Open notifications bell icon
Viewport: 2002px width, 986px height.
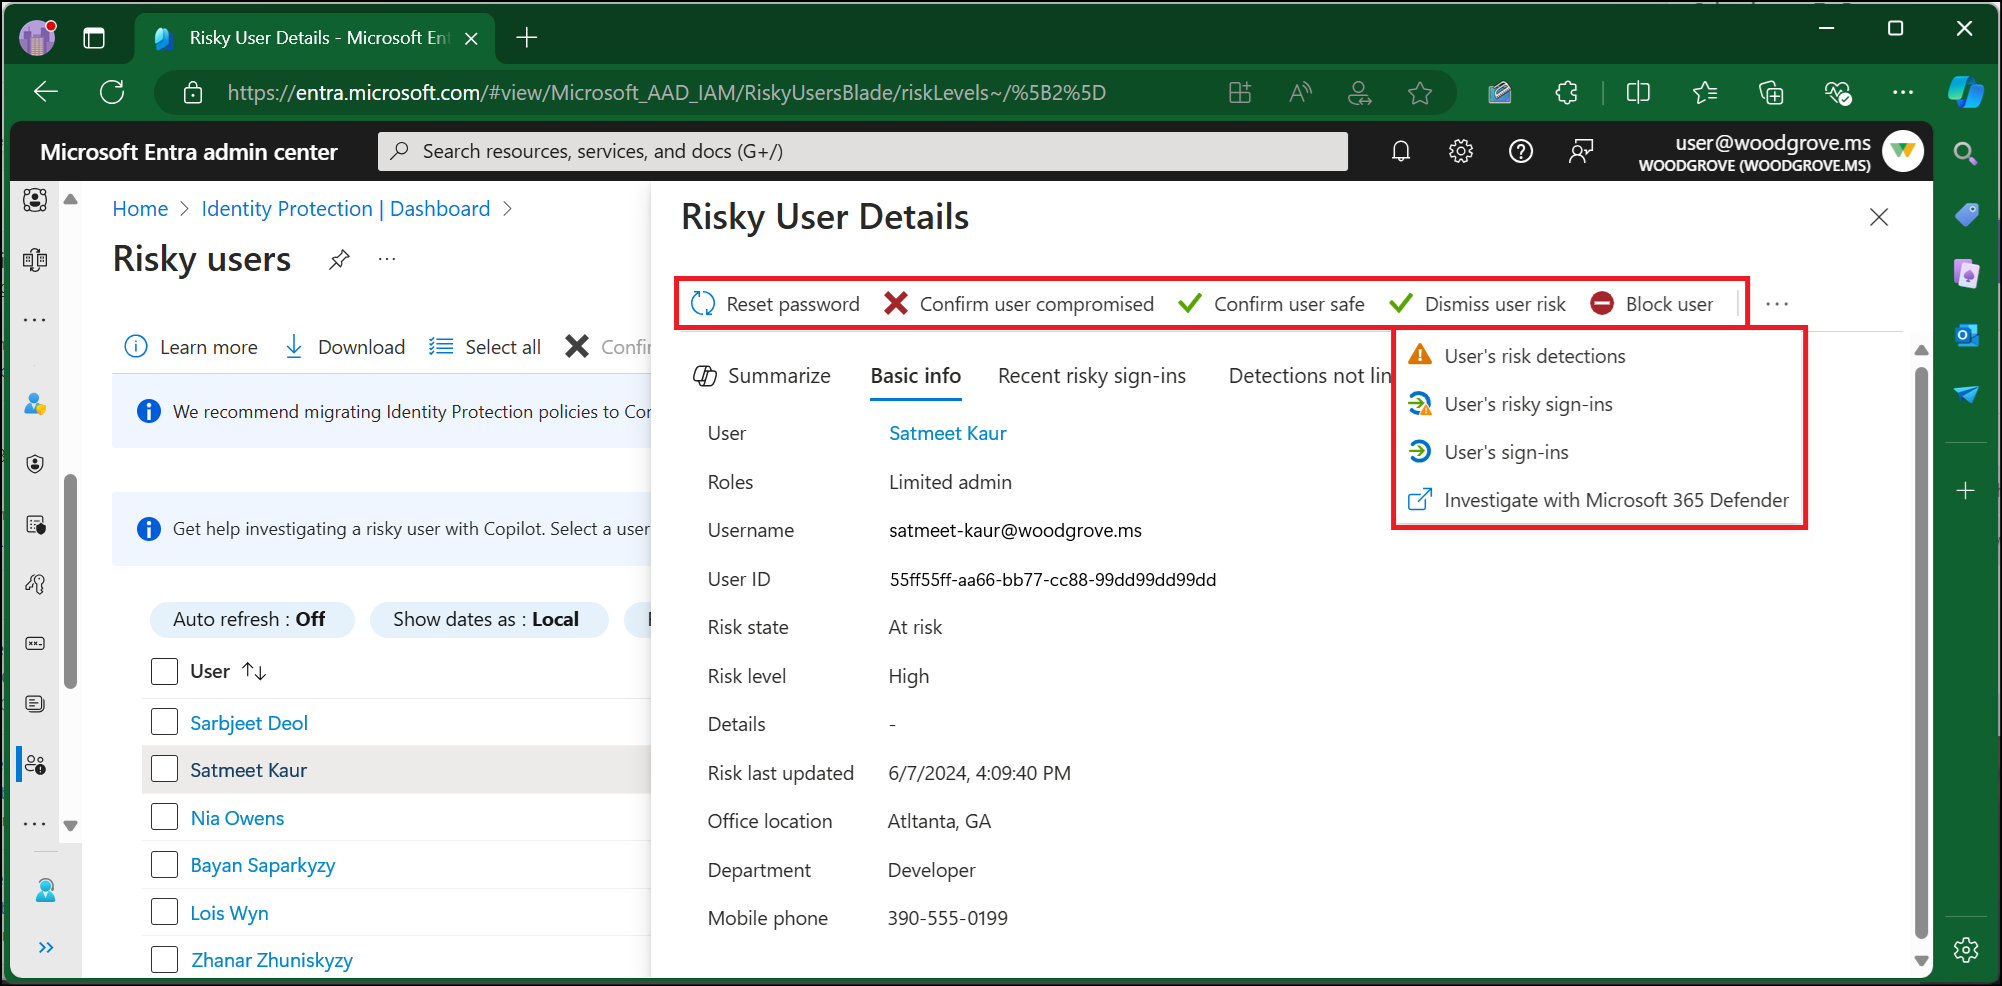point(1401,151)
